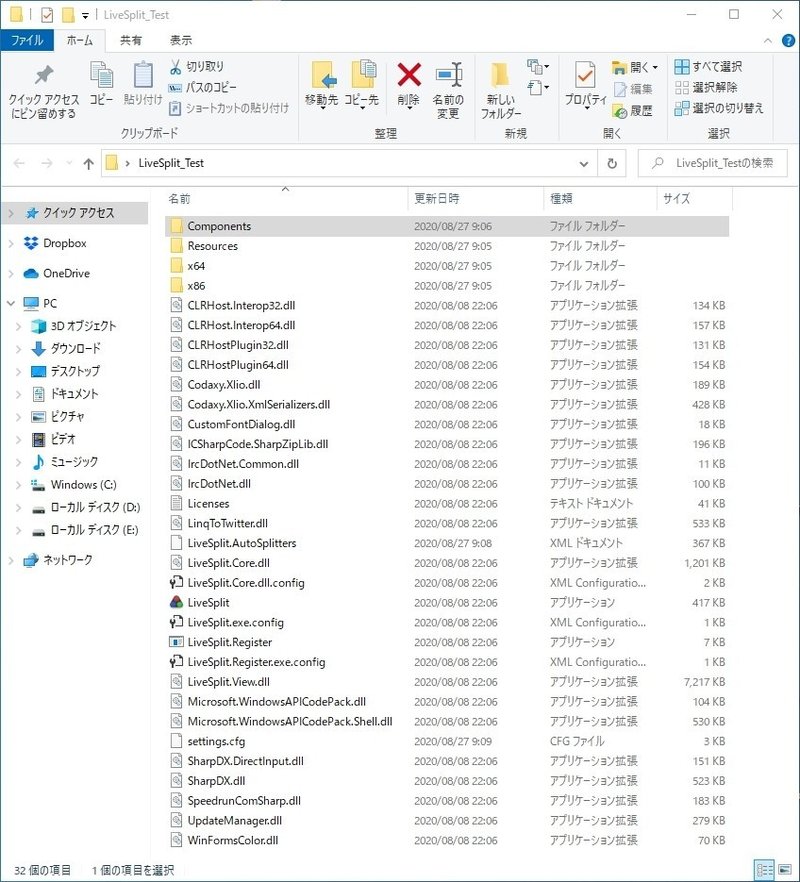Select the LiveSplit.Register application icon

click(176, 642)
